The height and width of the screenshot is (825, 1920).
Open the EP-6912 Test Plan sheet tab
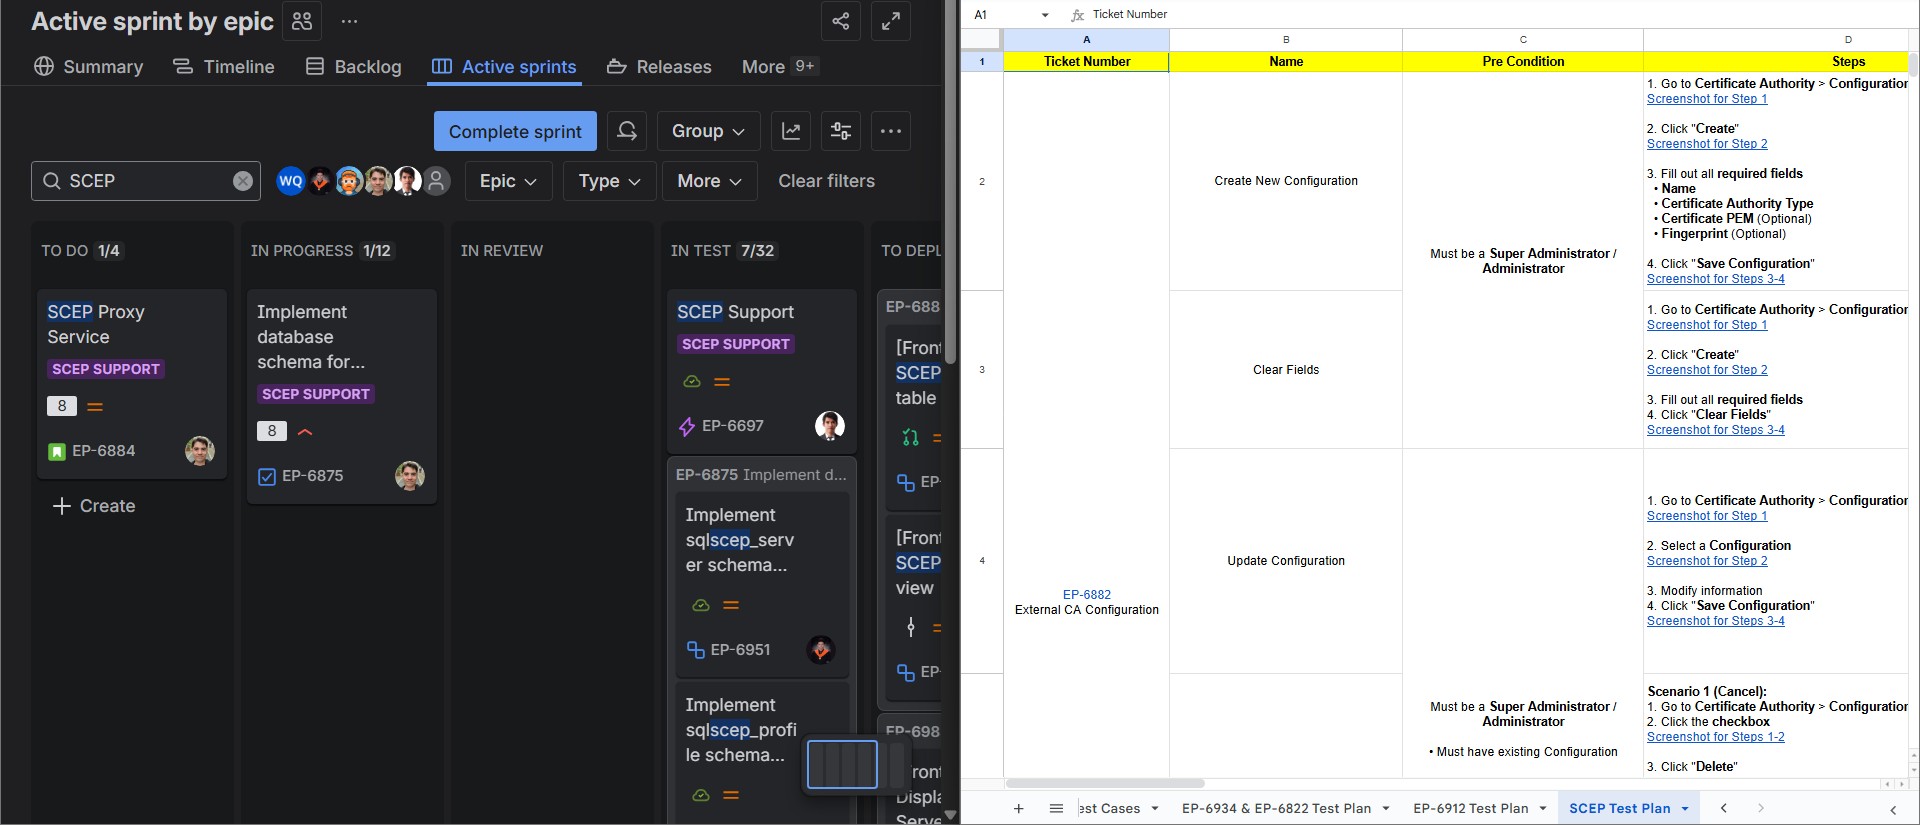(1470, 808)
